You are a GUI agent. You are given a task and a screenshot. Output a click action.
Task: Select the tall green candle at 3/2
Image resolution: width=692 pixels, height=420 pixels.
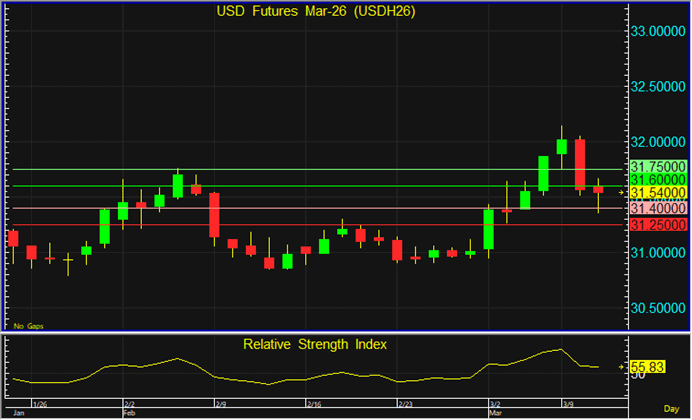point(489,229)
